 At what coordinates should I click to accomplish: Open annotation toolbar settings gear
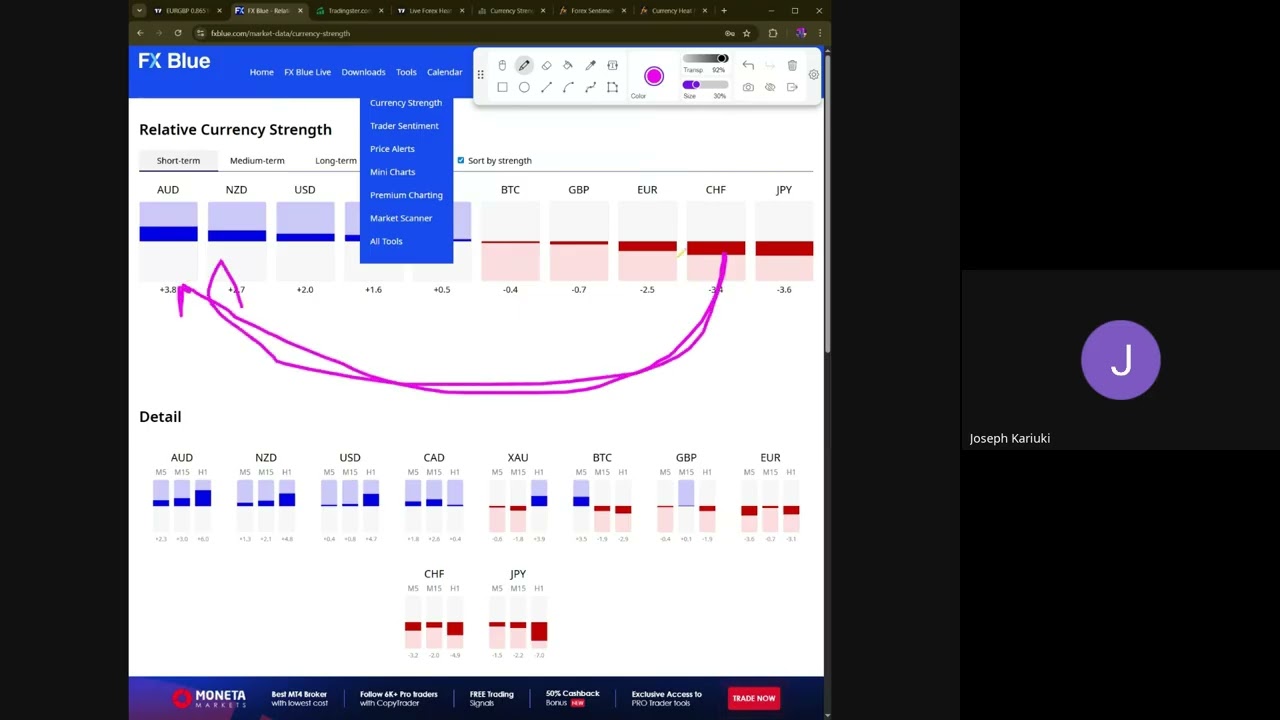(x=813, y=75)
